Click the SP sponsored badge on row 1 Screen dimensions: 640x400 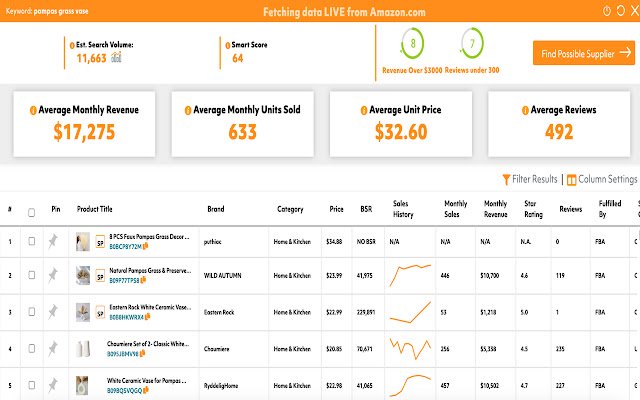(x=100, y=242)
